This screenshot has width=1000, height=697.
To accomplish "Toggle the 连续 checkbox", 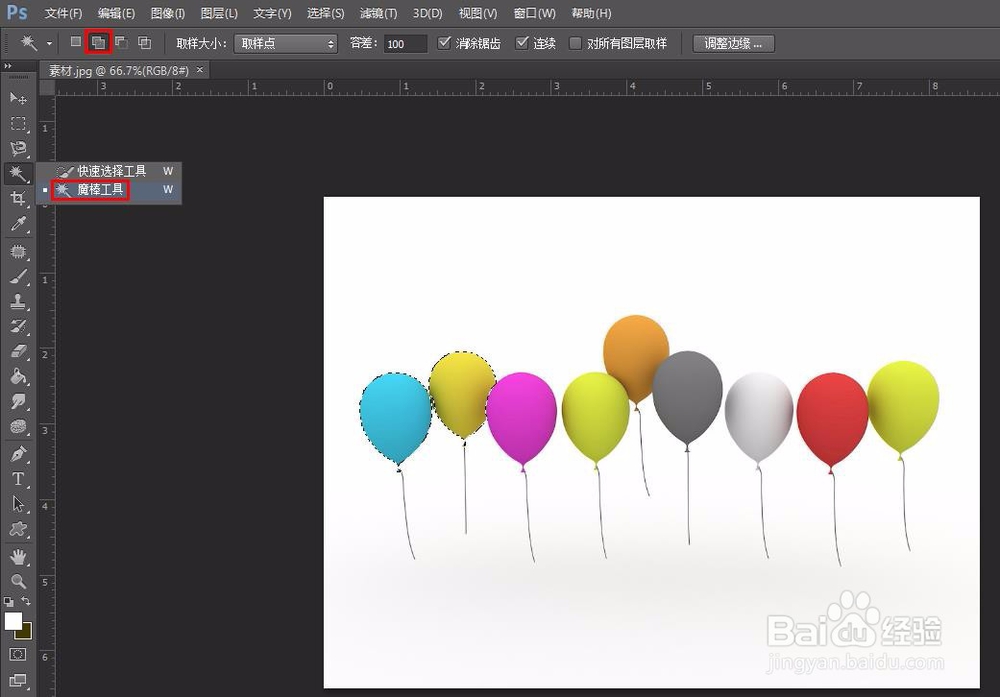I will [x=522, y=43].
